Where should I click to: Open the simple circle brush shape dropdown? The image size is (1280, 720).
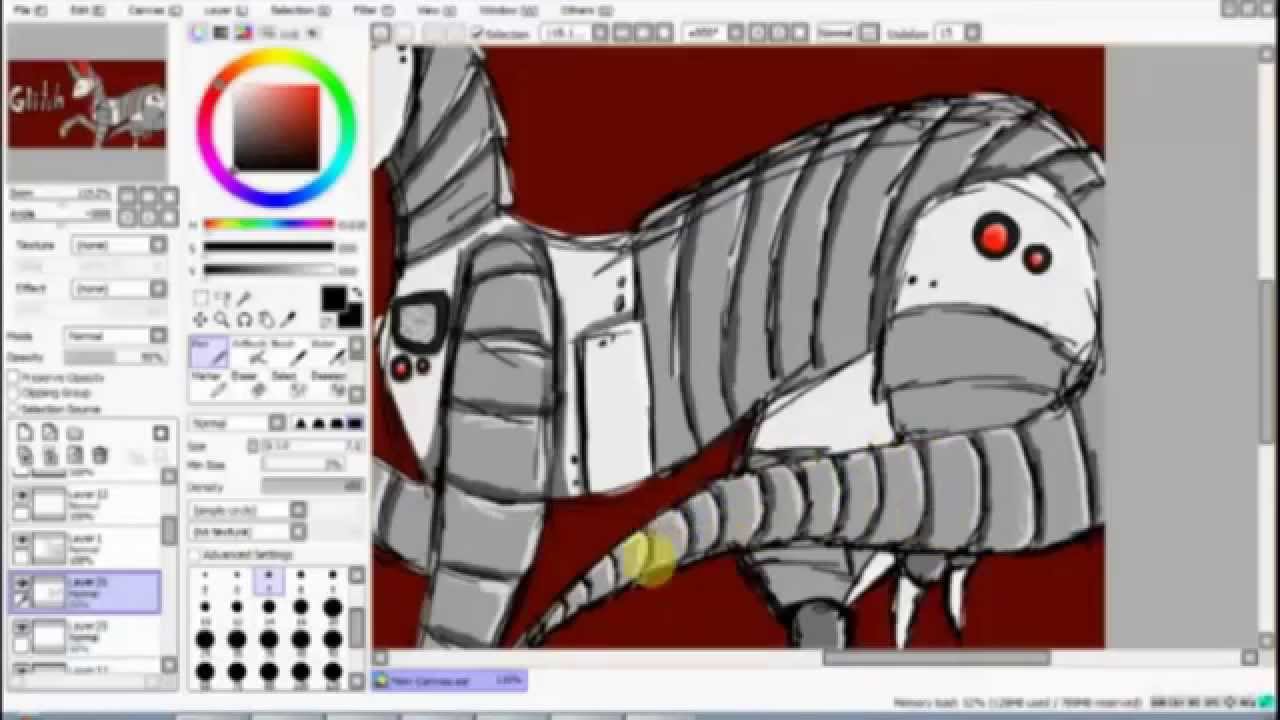pos(249,510)
